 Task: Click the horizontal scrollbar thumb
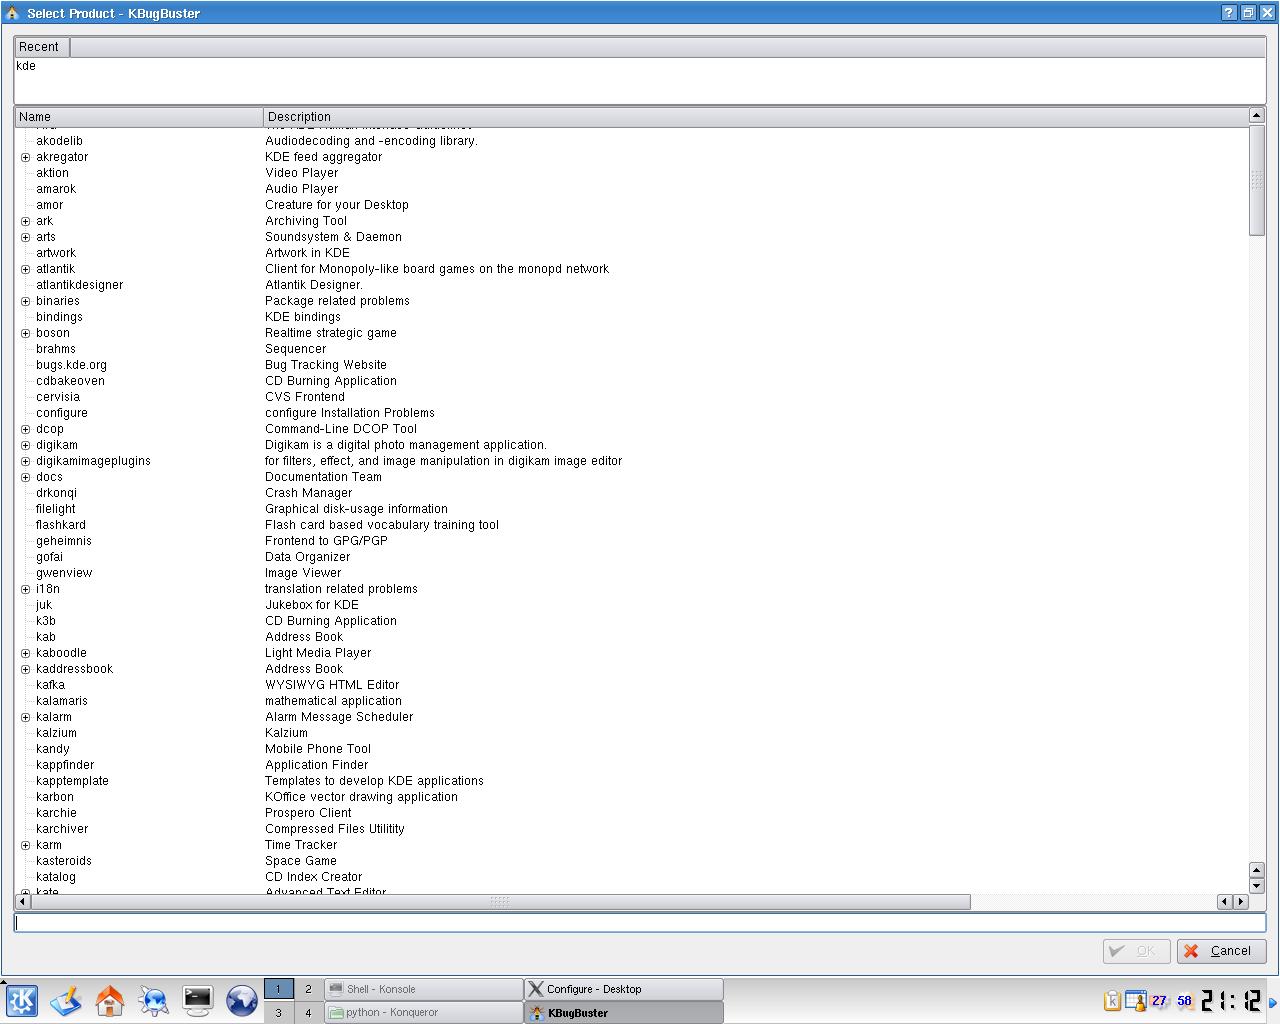click(500, 901)
